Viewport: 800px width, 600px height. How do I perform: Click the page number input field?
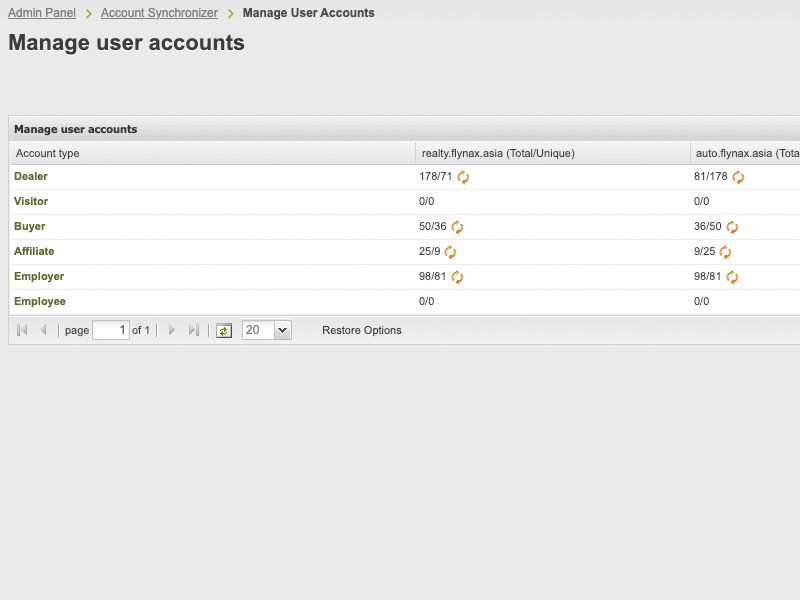click(110, 330)
